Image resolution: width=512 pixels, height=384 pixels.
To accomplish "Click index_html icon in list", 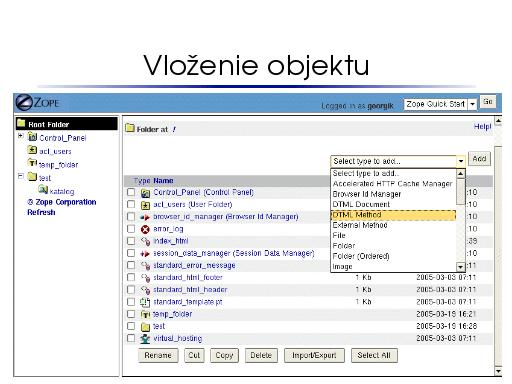I will (145, 241).
